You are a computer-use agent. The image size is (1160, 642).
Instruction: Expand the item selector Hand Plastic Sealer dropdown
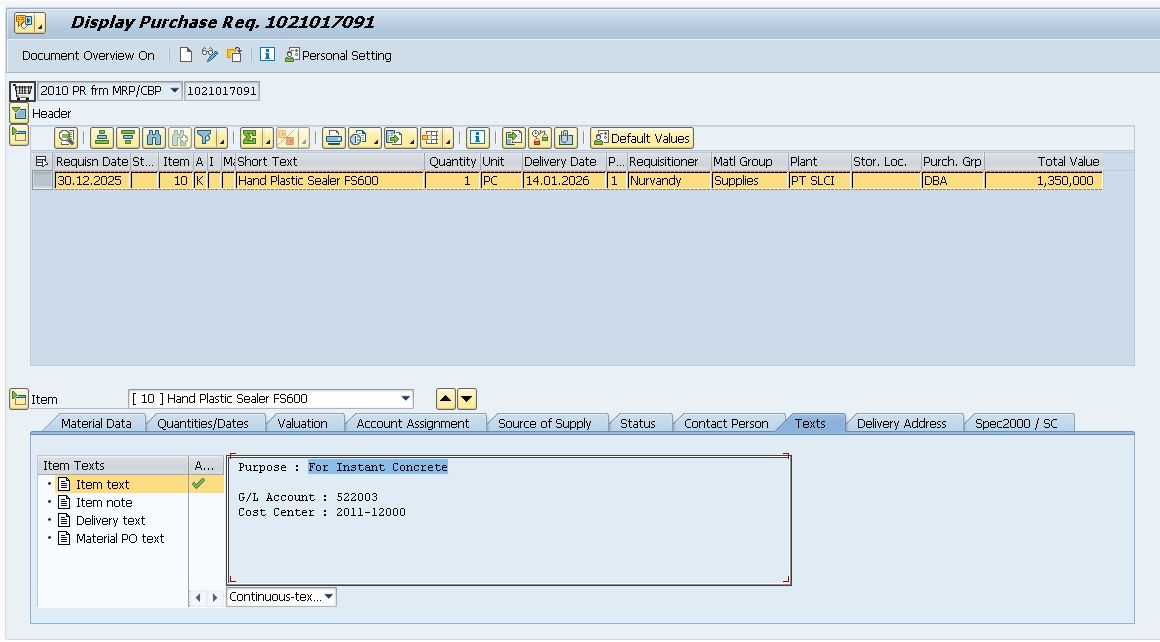(x=405, y=399)
